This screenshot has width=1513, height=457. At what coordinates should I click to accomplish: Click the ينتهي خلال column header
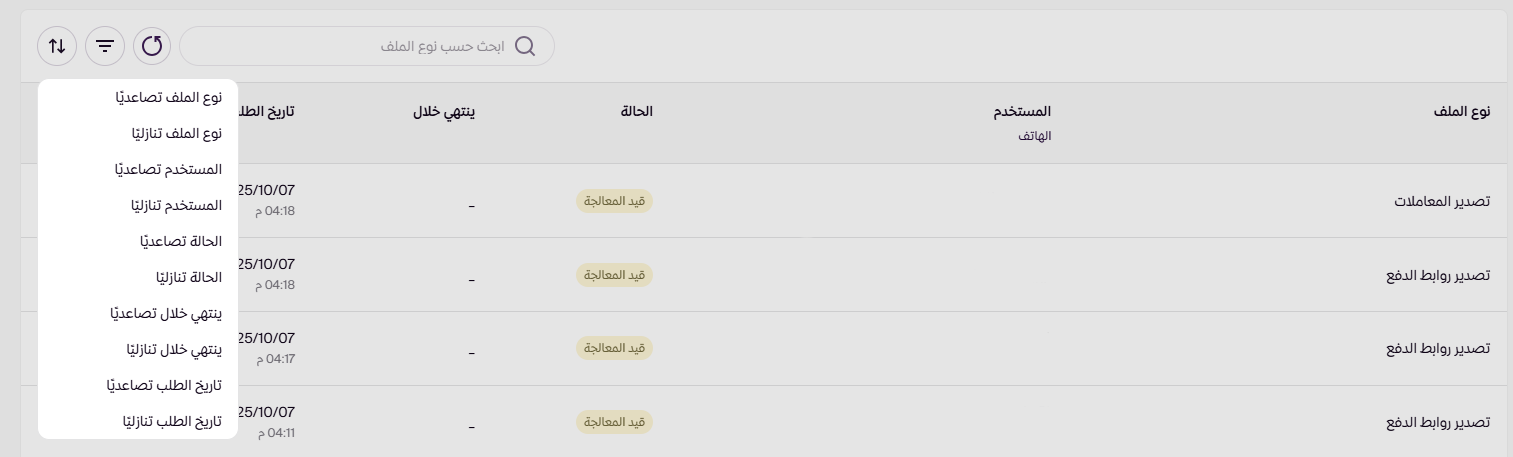point(443,112)
